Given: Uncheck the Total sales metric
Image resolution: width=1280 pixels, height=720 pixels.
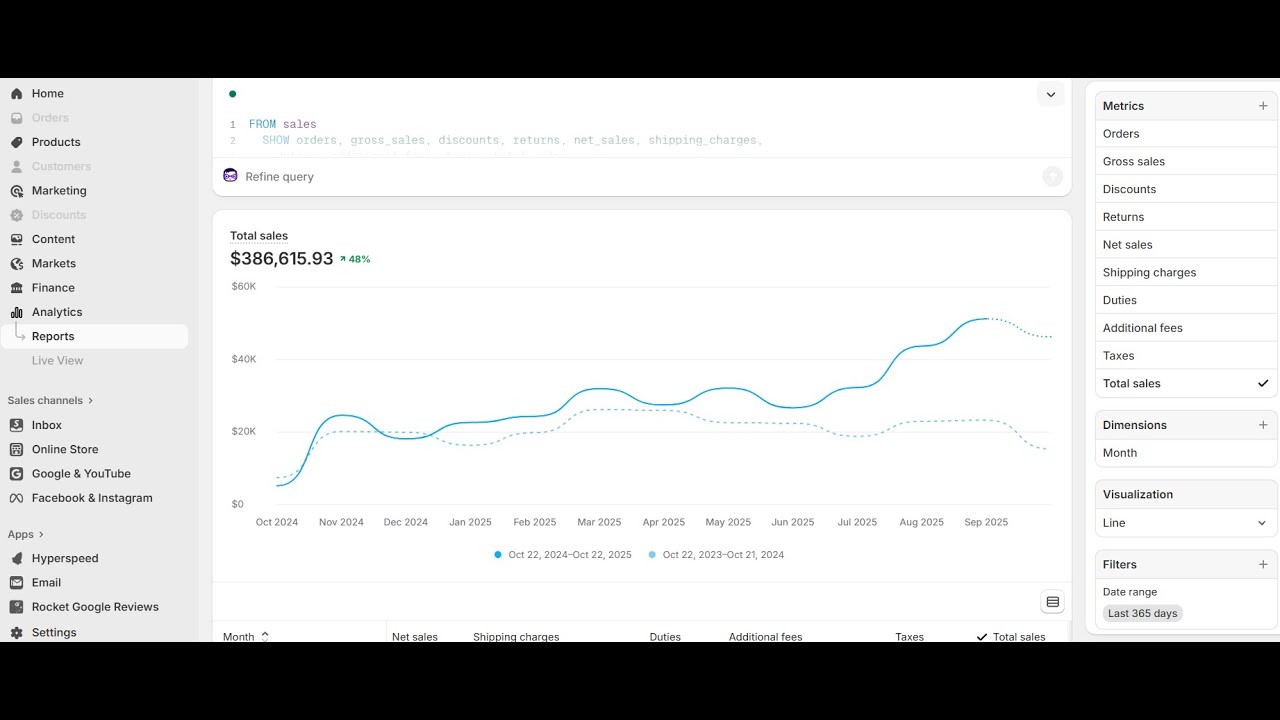Looking at the screenshot, I should coord(1186,384).
